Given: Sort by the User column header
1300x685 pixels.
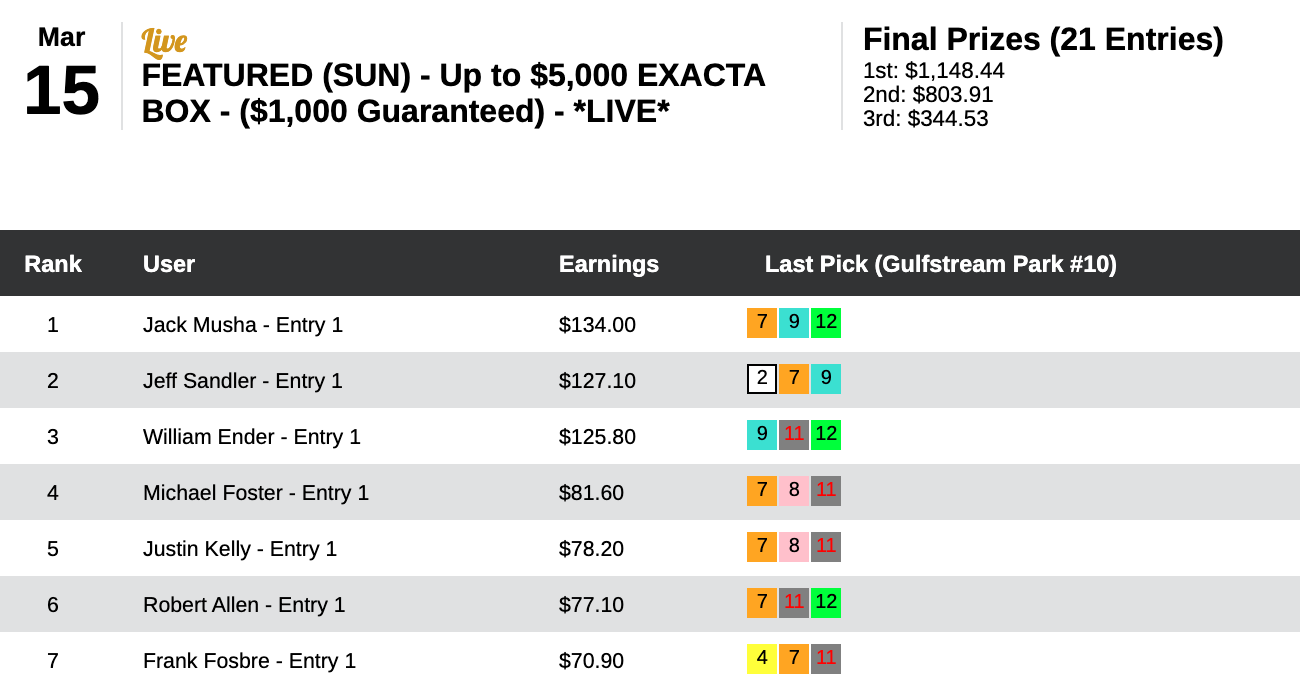Looking at the screenshot, I should tap(169, 264).
